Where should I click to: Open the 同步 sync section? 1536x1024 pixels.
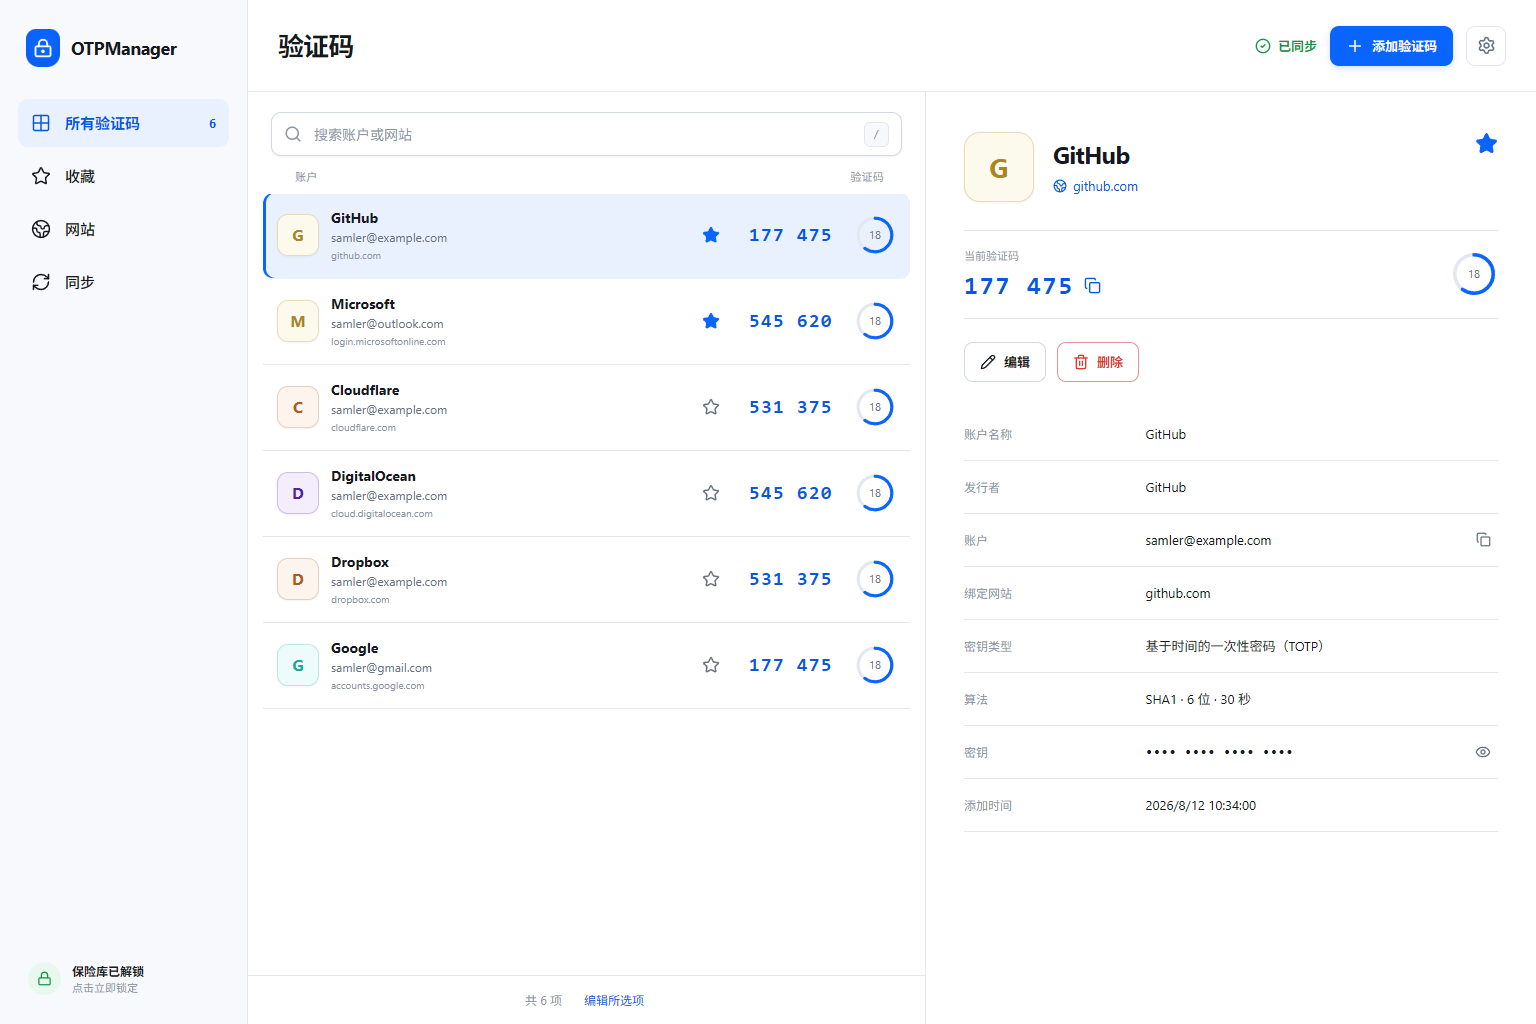coord(123,282)
